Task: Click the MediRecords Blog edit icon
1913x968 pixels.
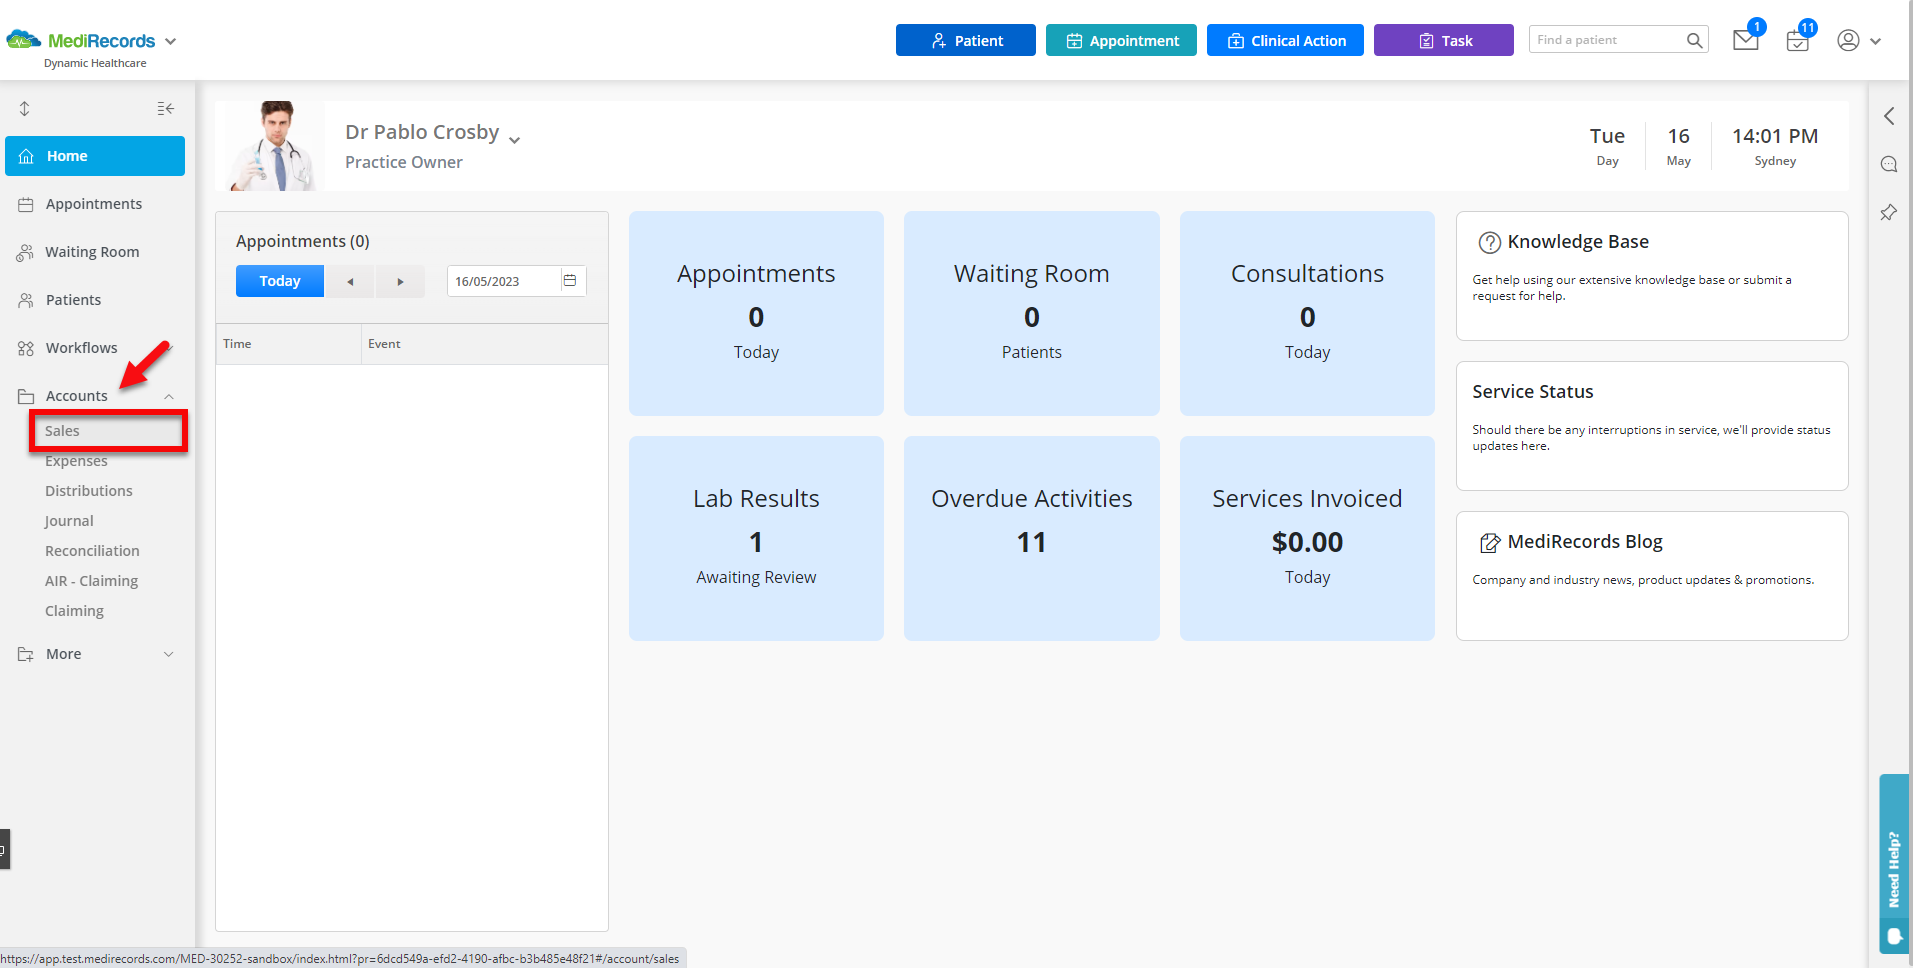Action: (1489, 542)
